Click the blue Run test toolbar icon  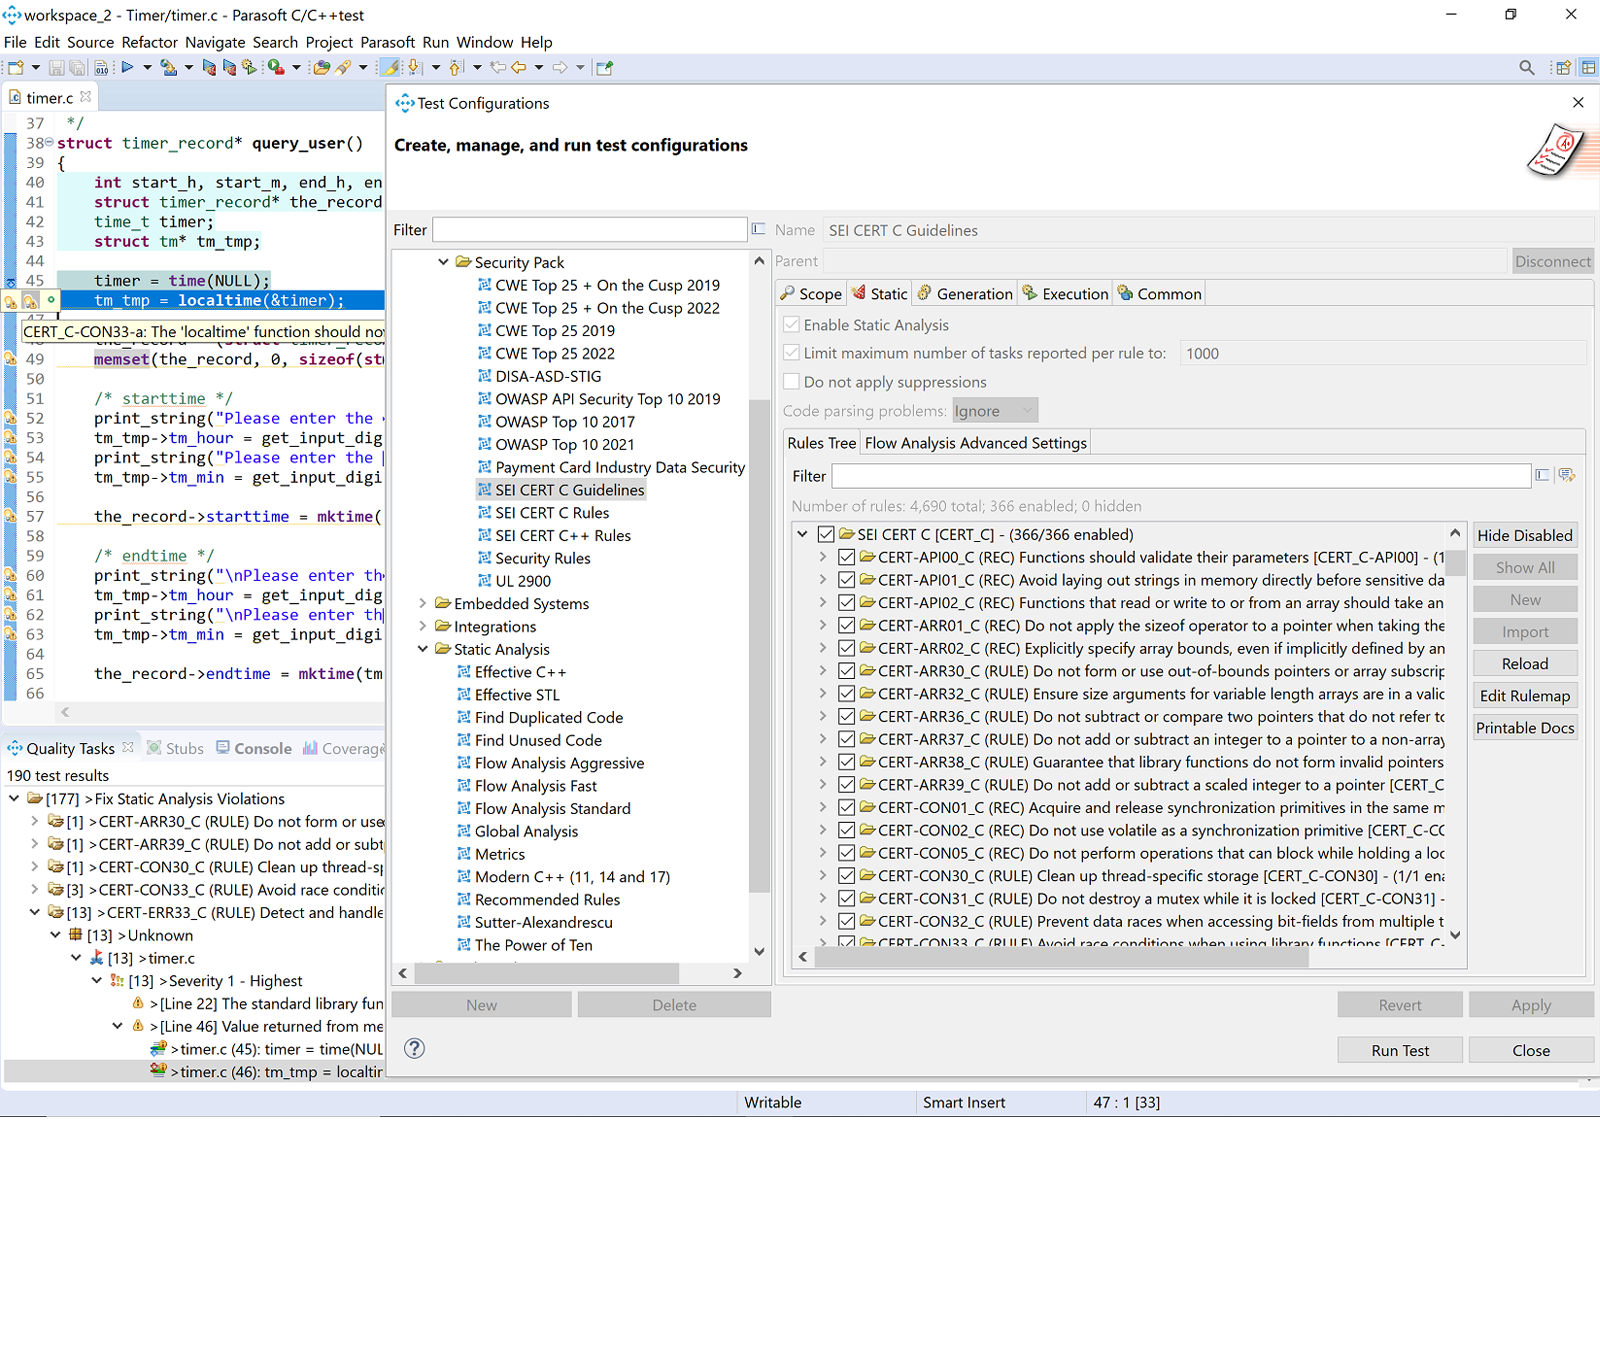point(127,67)
